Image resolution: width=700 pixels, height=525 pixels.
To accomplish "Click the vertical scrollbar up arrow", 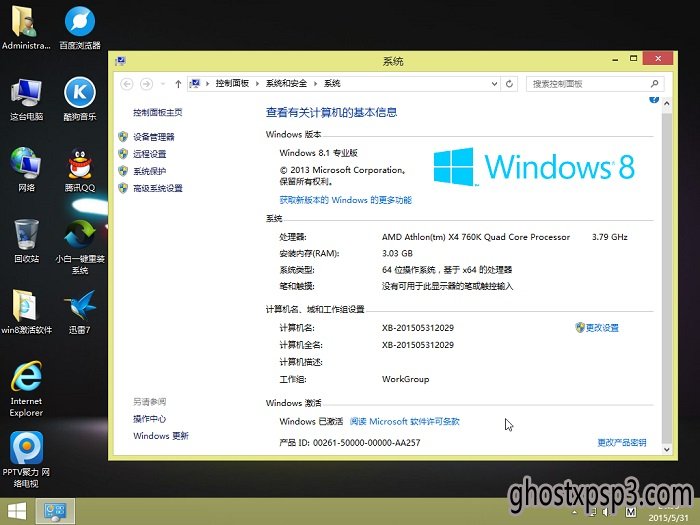I will click(667, 104).
